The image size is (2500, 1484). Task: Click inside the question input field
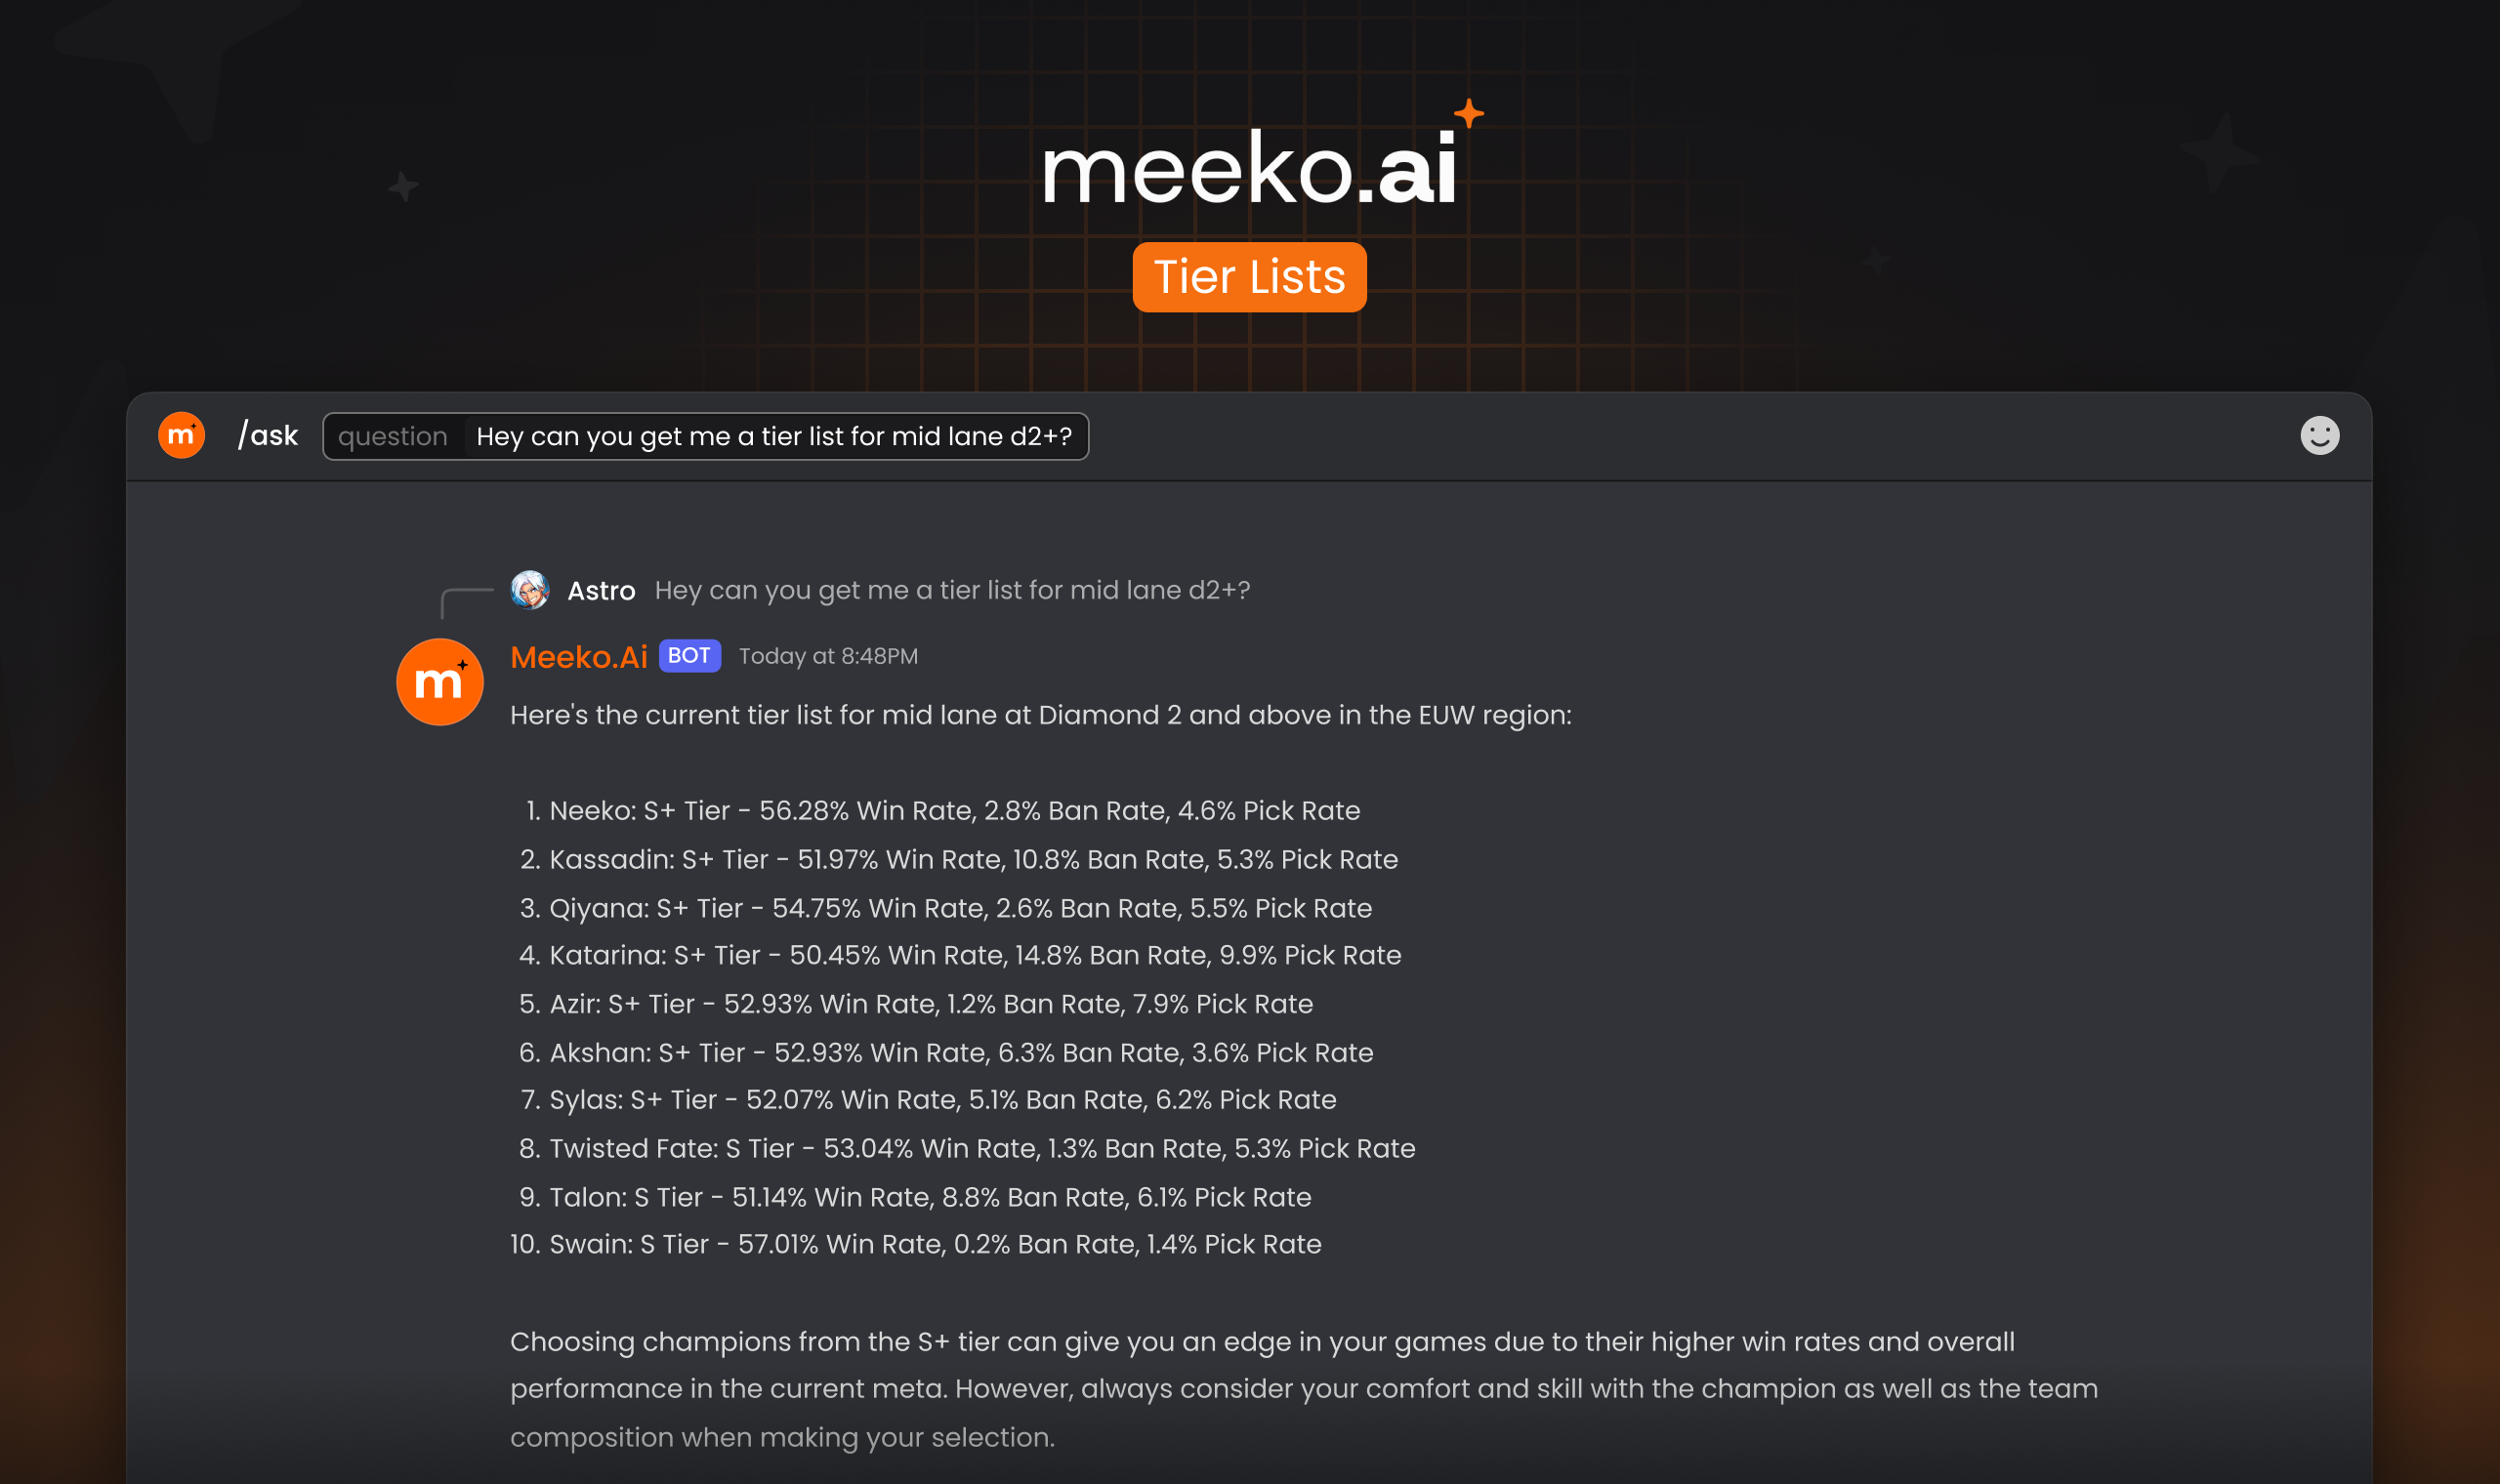(775, 435)
